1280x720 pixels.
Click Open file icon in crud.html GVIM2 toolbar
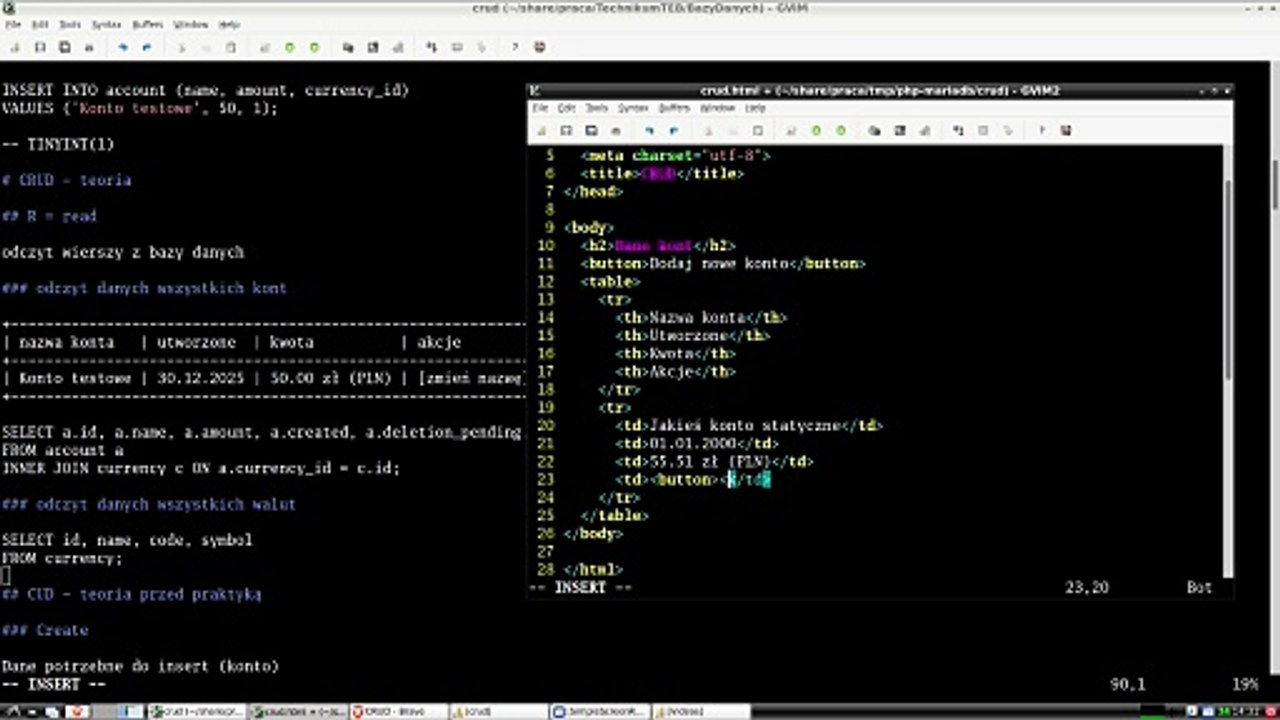[x=541, y=131]
